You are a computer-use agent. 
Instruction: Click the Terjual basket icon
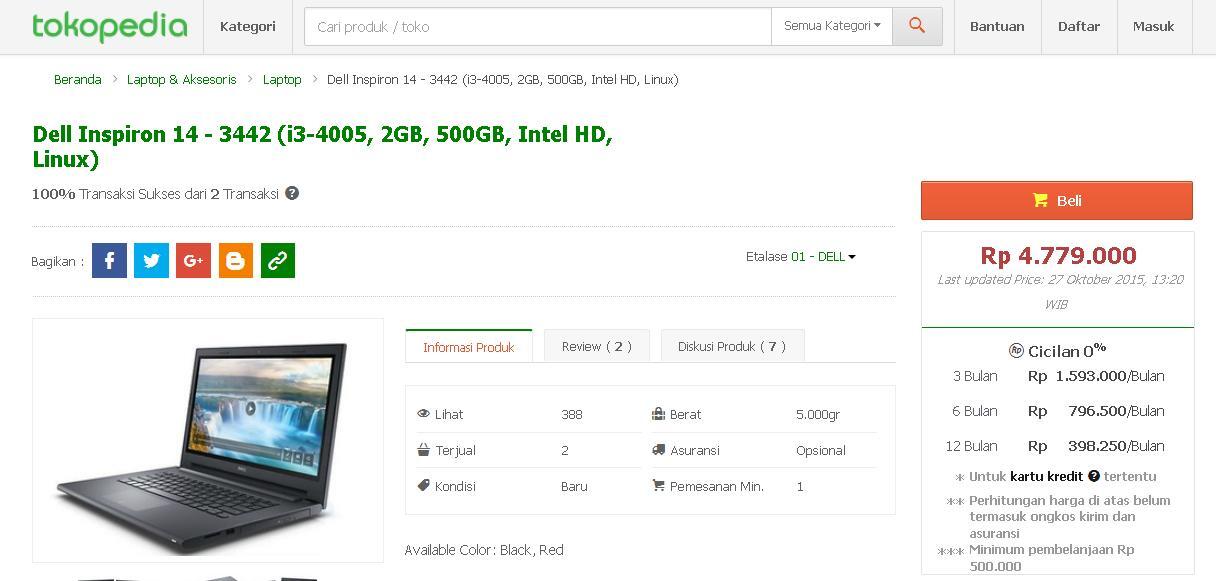pyautogui.click(x=424, y=450)
